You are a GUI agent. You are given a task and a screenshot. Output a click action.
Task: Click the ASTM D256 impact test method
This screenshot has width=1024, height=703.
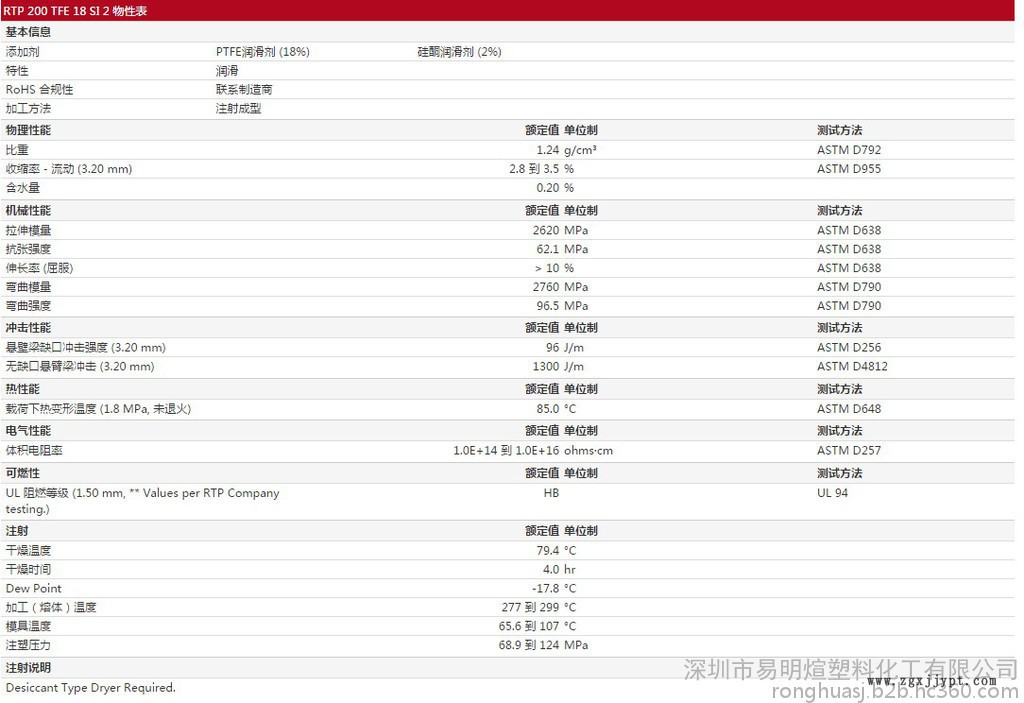848,347
